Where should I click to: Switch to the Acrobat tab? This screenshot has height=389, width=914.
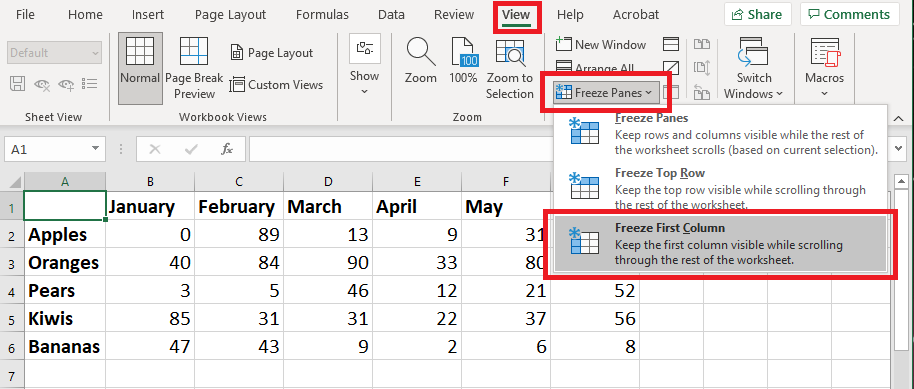636,15
